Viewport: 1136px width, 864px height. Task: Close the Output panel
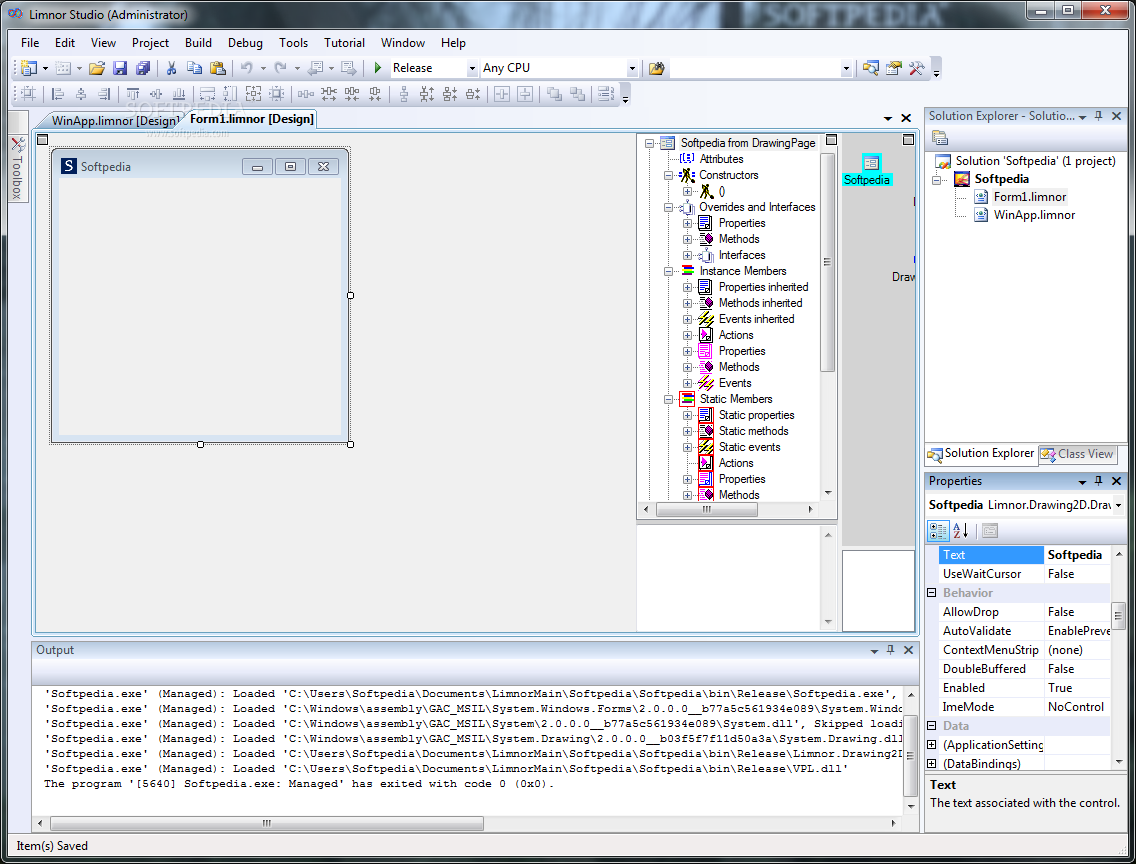point(908,650)
